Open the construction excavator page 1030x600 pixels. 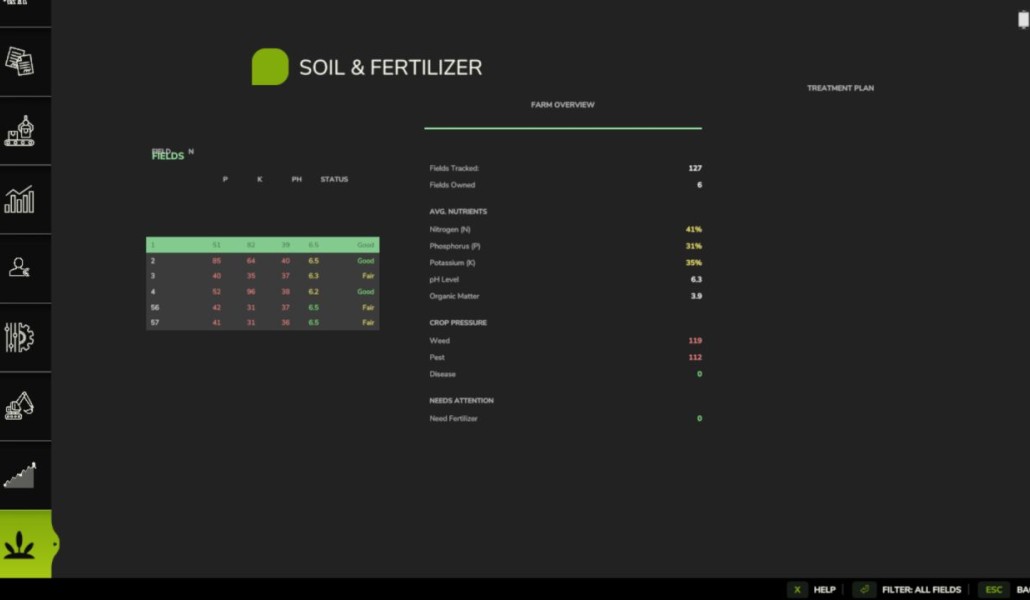20,405
